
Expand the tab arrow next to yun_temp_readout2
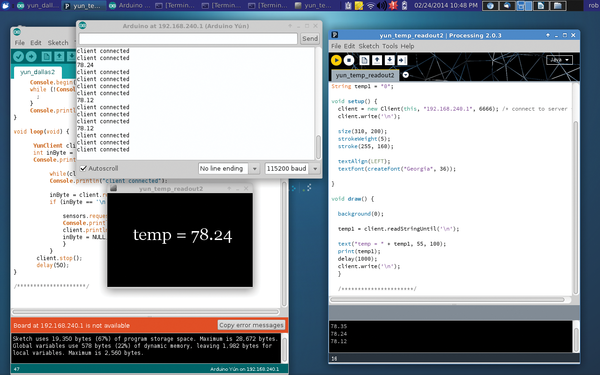pos(405,75)
